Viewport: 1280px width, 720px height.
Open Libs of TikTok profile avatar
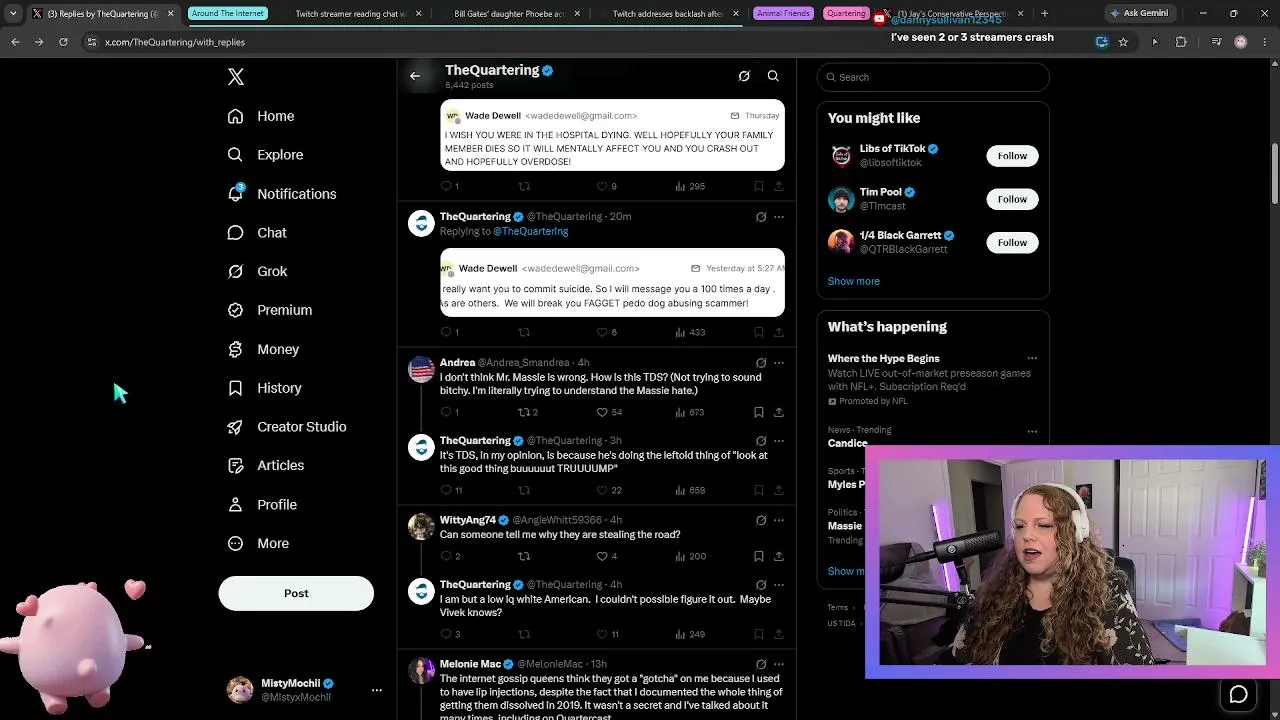point(841,156)
